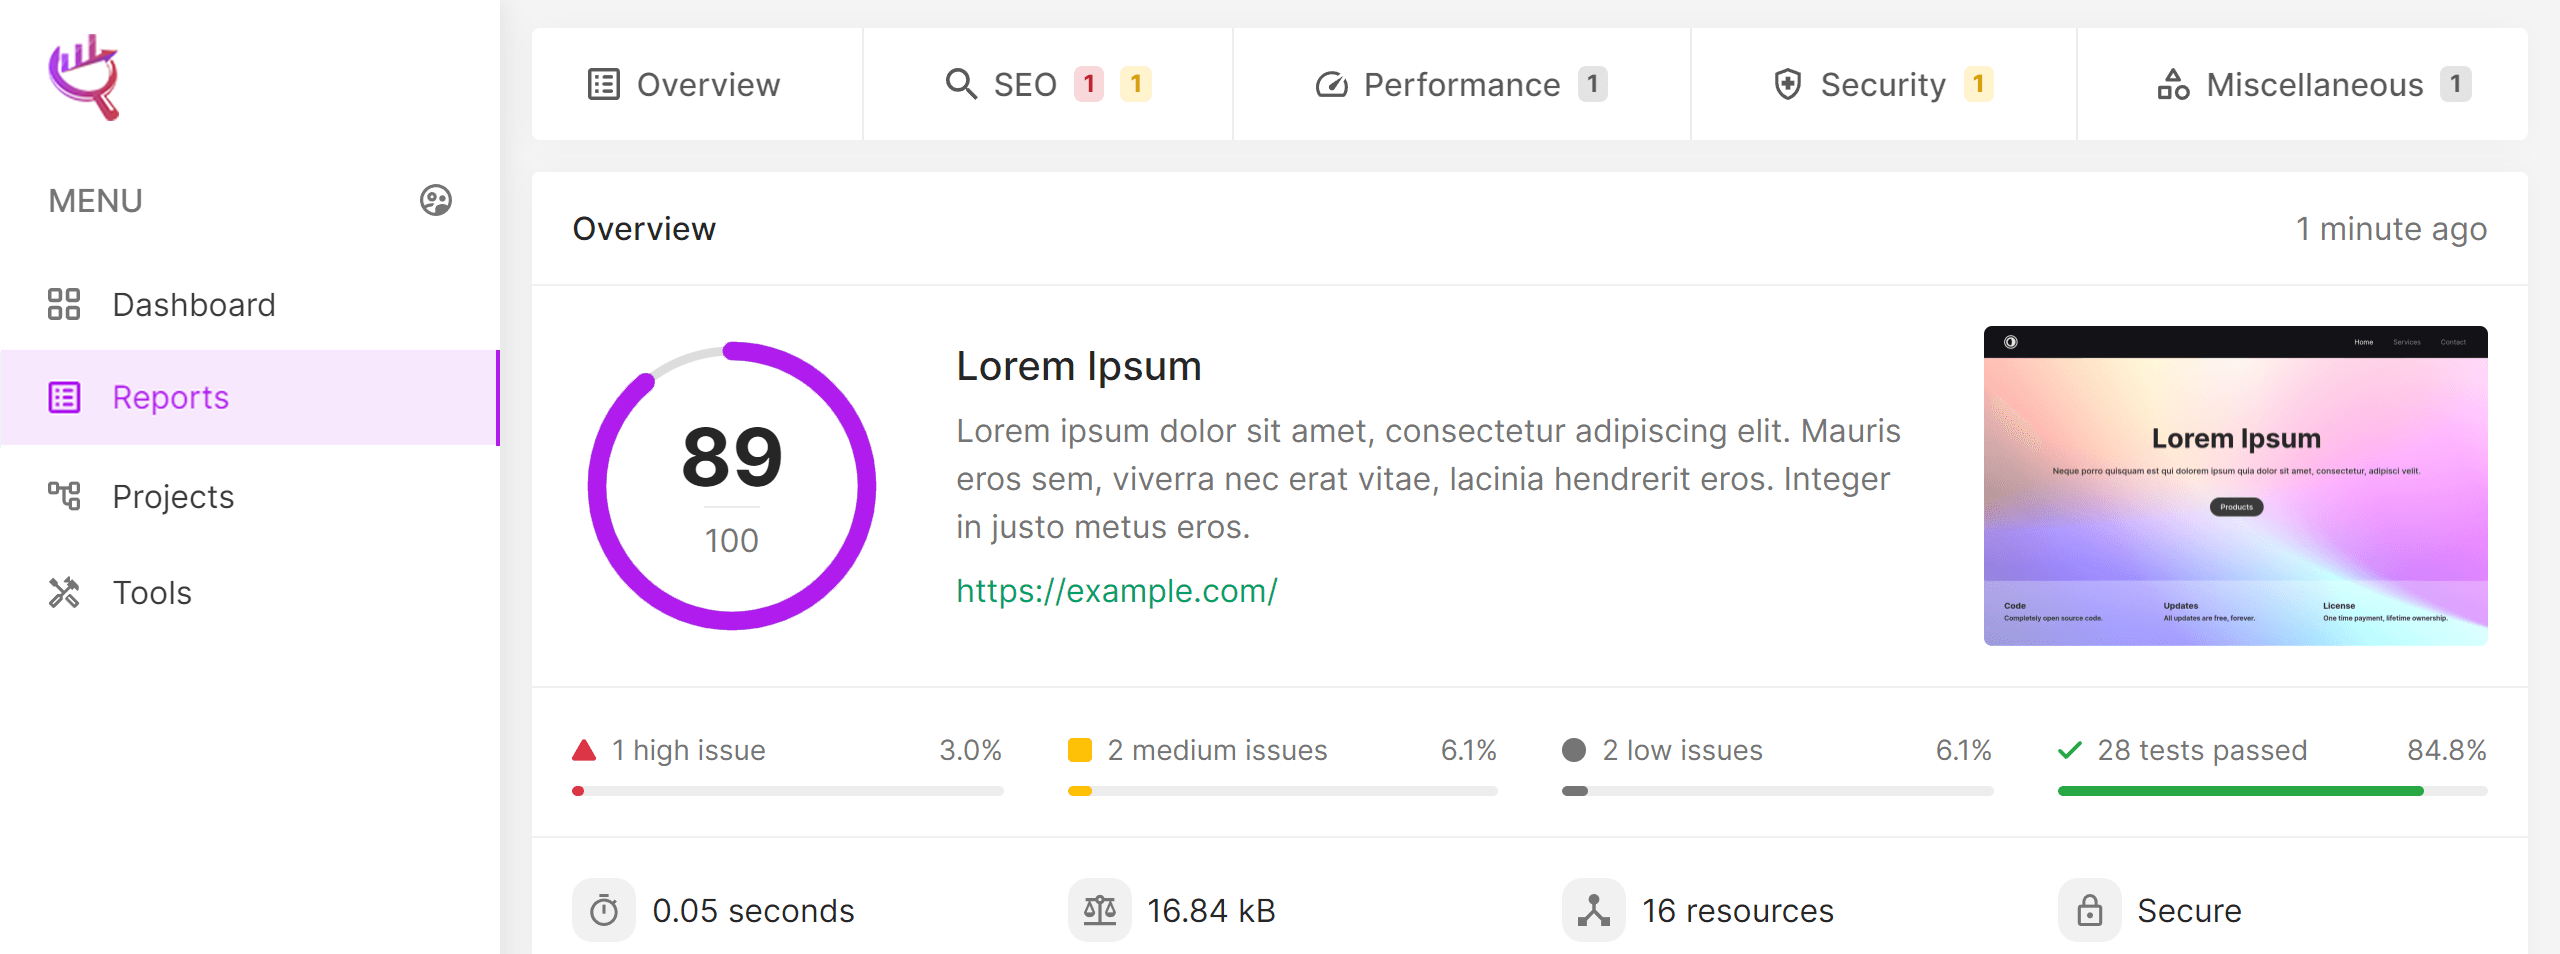This screenshot has height=954, width=2560.
Task: Open Tools from the sidebar
Action: tap(152, 592)
